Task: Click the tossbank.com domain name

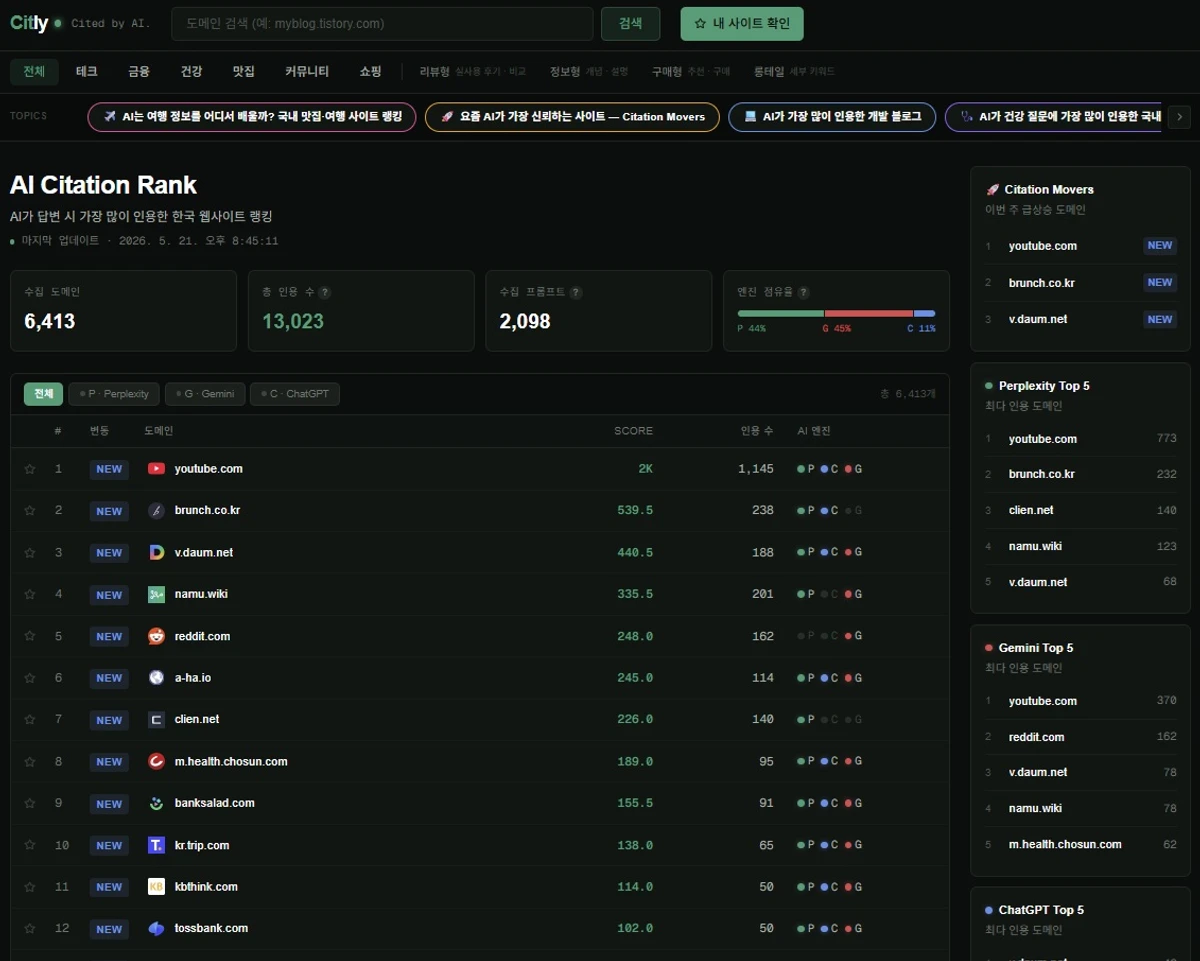Action: click(211, 928)
